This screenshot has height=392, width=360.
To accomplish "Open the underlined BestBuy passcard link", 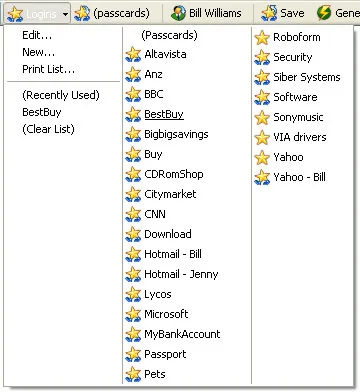I will point(164,114).
